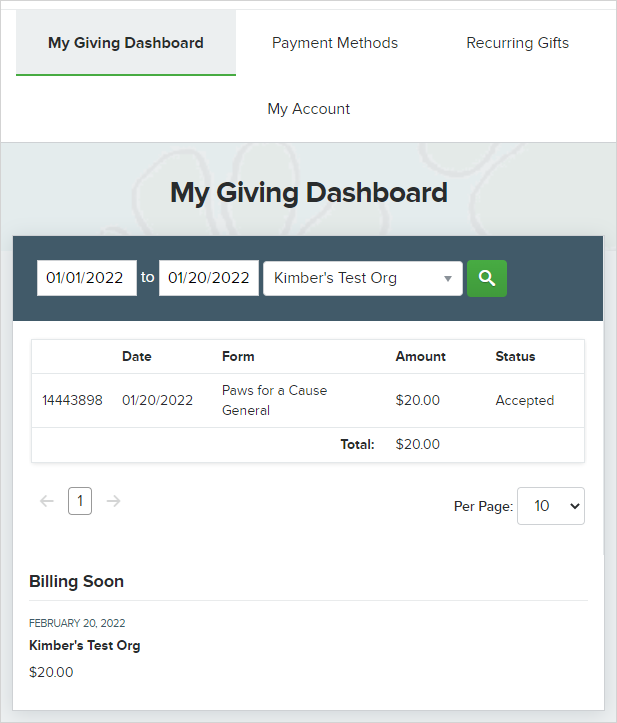The height and width of the screenshot is (723, 617).
Task: Click the Status column header
Action: [515, 356]
